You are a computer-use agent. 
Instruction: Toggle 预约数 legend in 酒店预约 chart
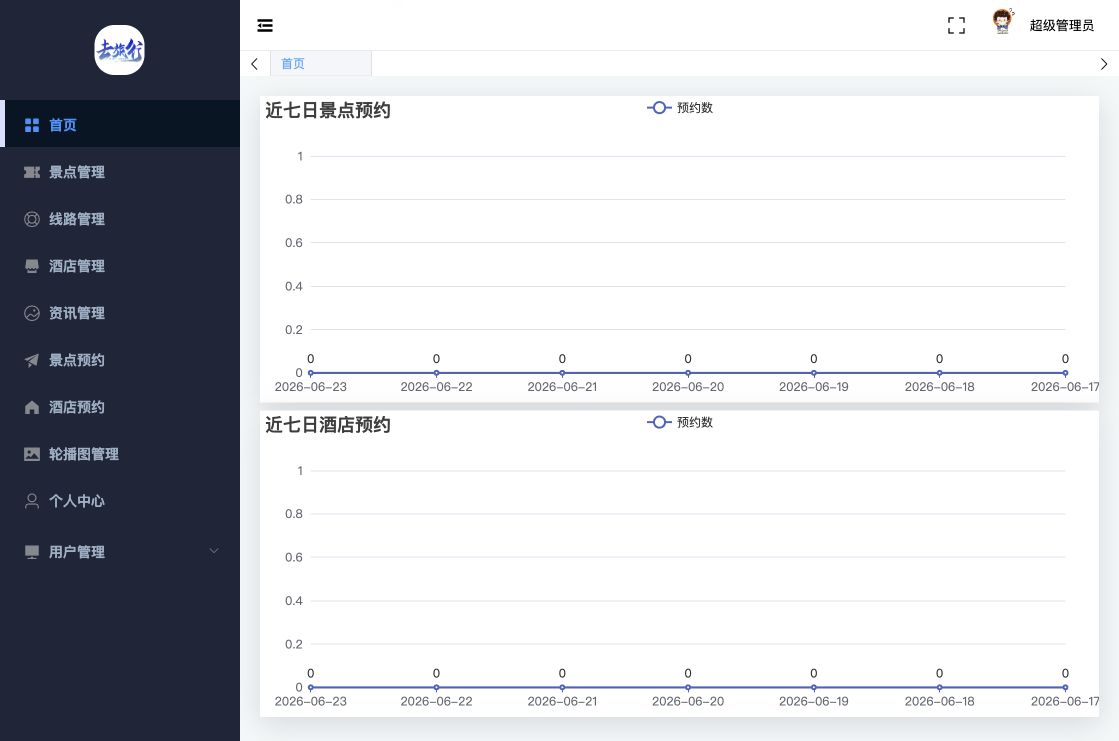tap(680, 423)
